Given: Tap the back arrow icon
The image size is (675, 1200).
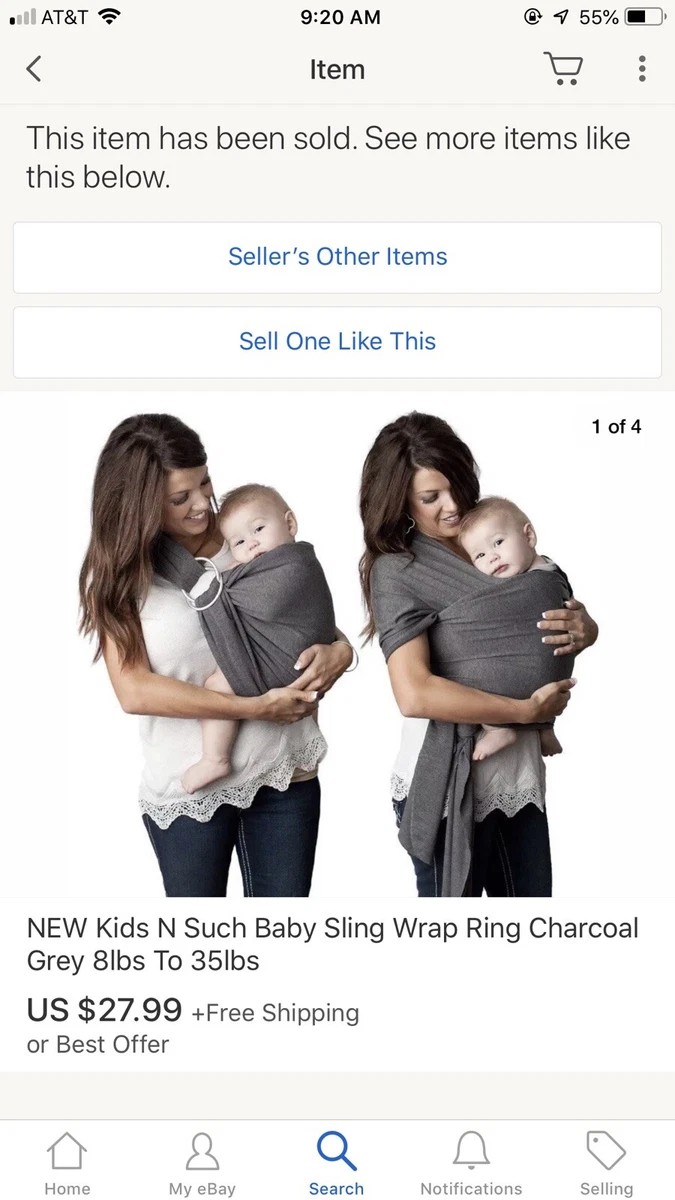Looking at the screenshot, I should pyautogui.click(x=34, y=69).
